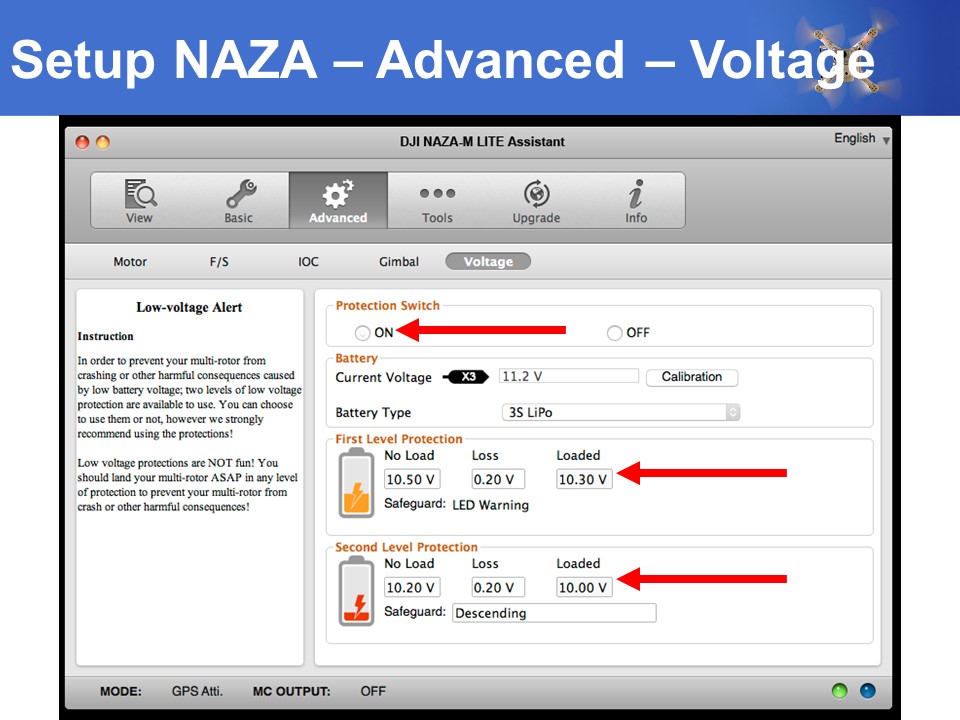This screenshot has width=960, height=720.
Task: Open the View toolbar section
Action: click(x=140, y=201)
